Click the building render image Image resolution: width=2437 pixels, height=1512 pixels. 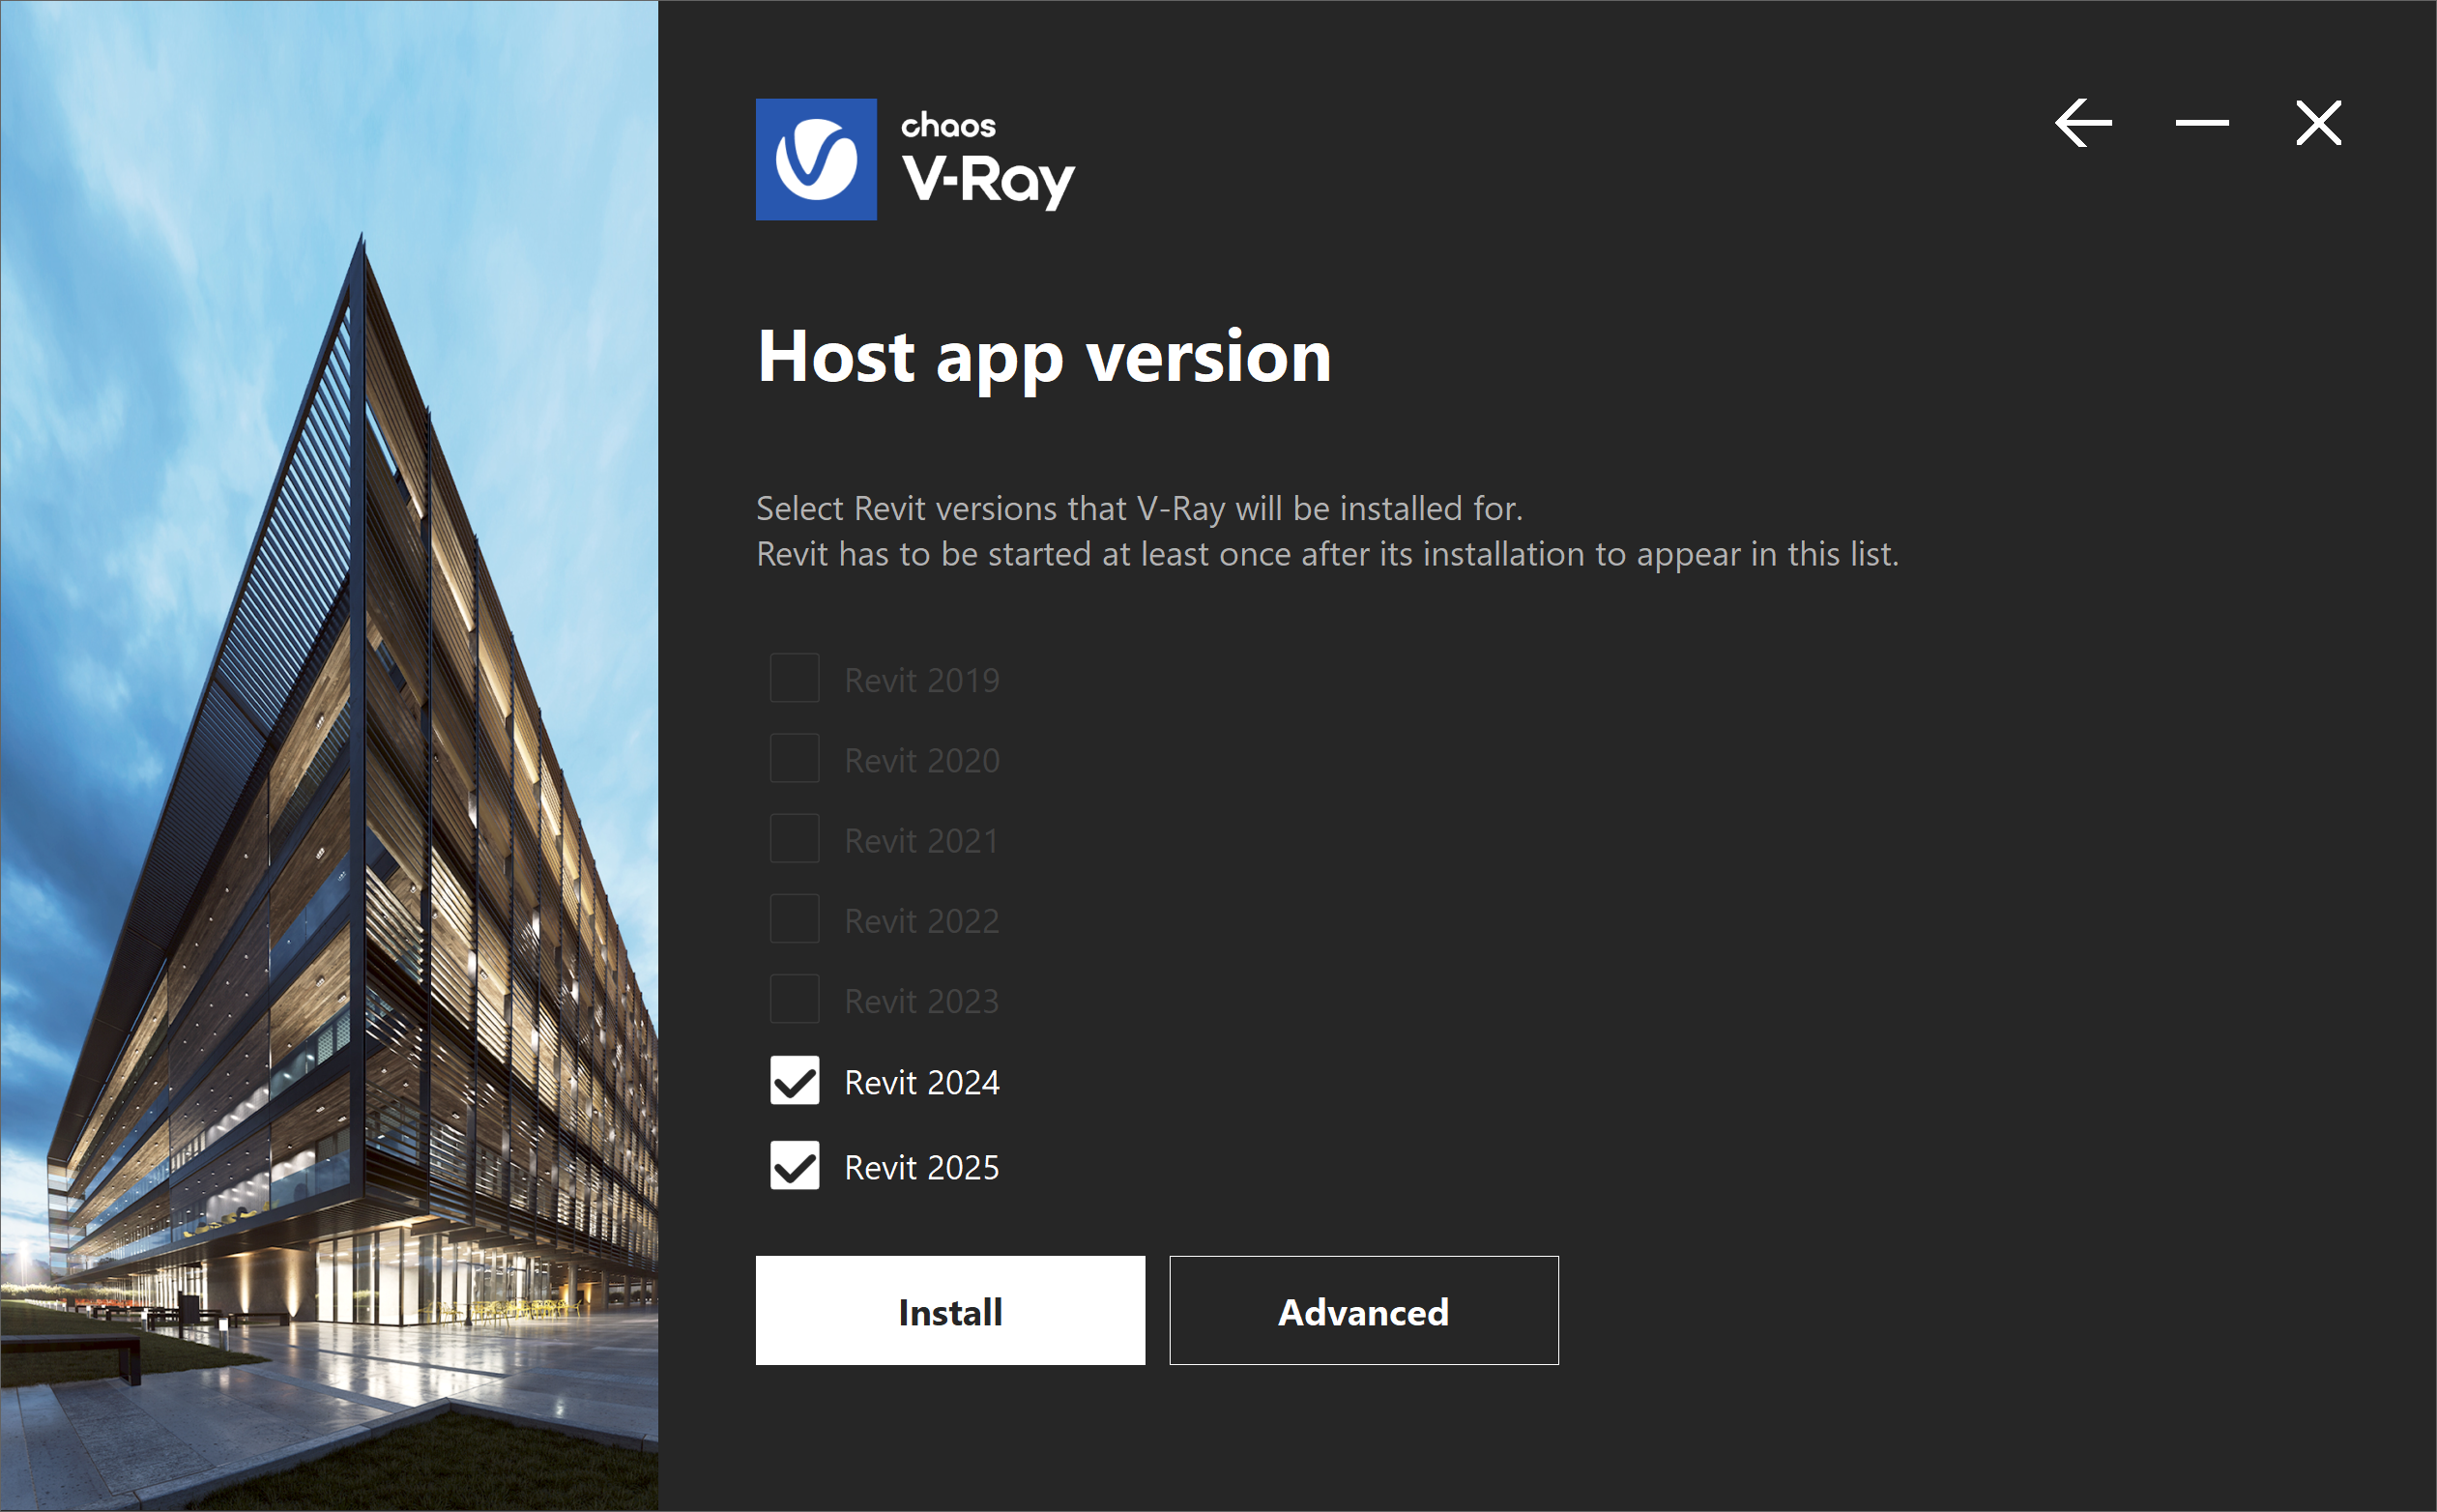point(329,756)
